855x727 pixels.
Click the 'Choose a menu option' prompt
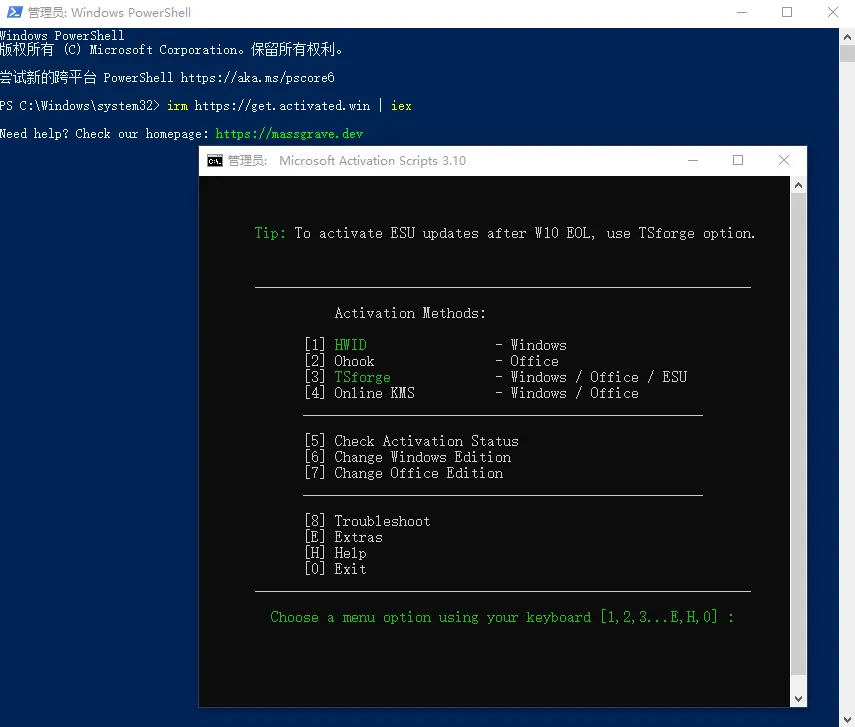tap(502, 617)
